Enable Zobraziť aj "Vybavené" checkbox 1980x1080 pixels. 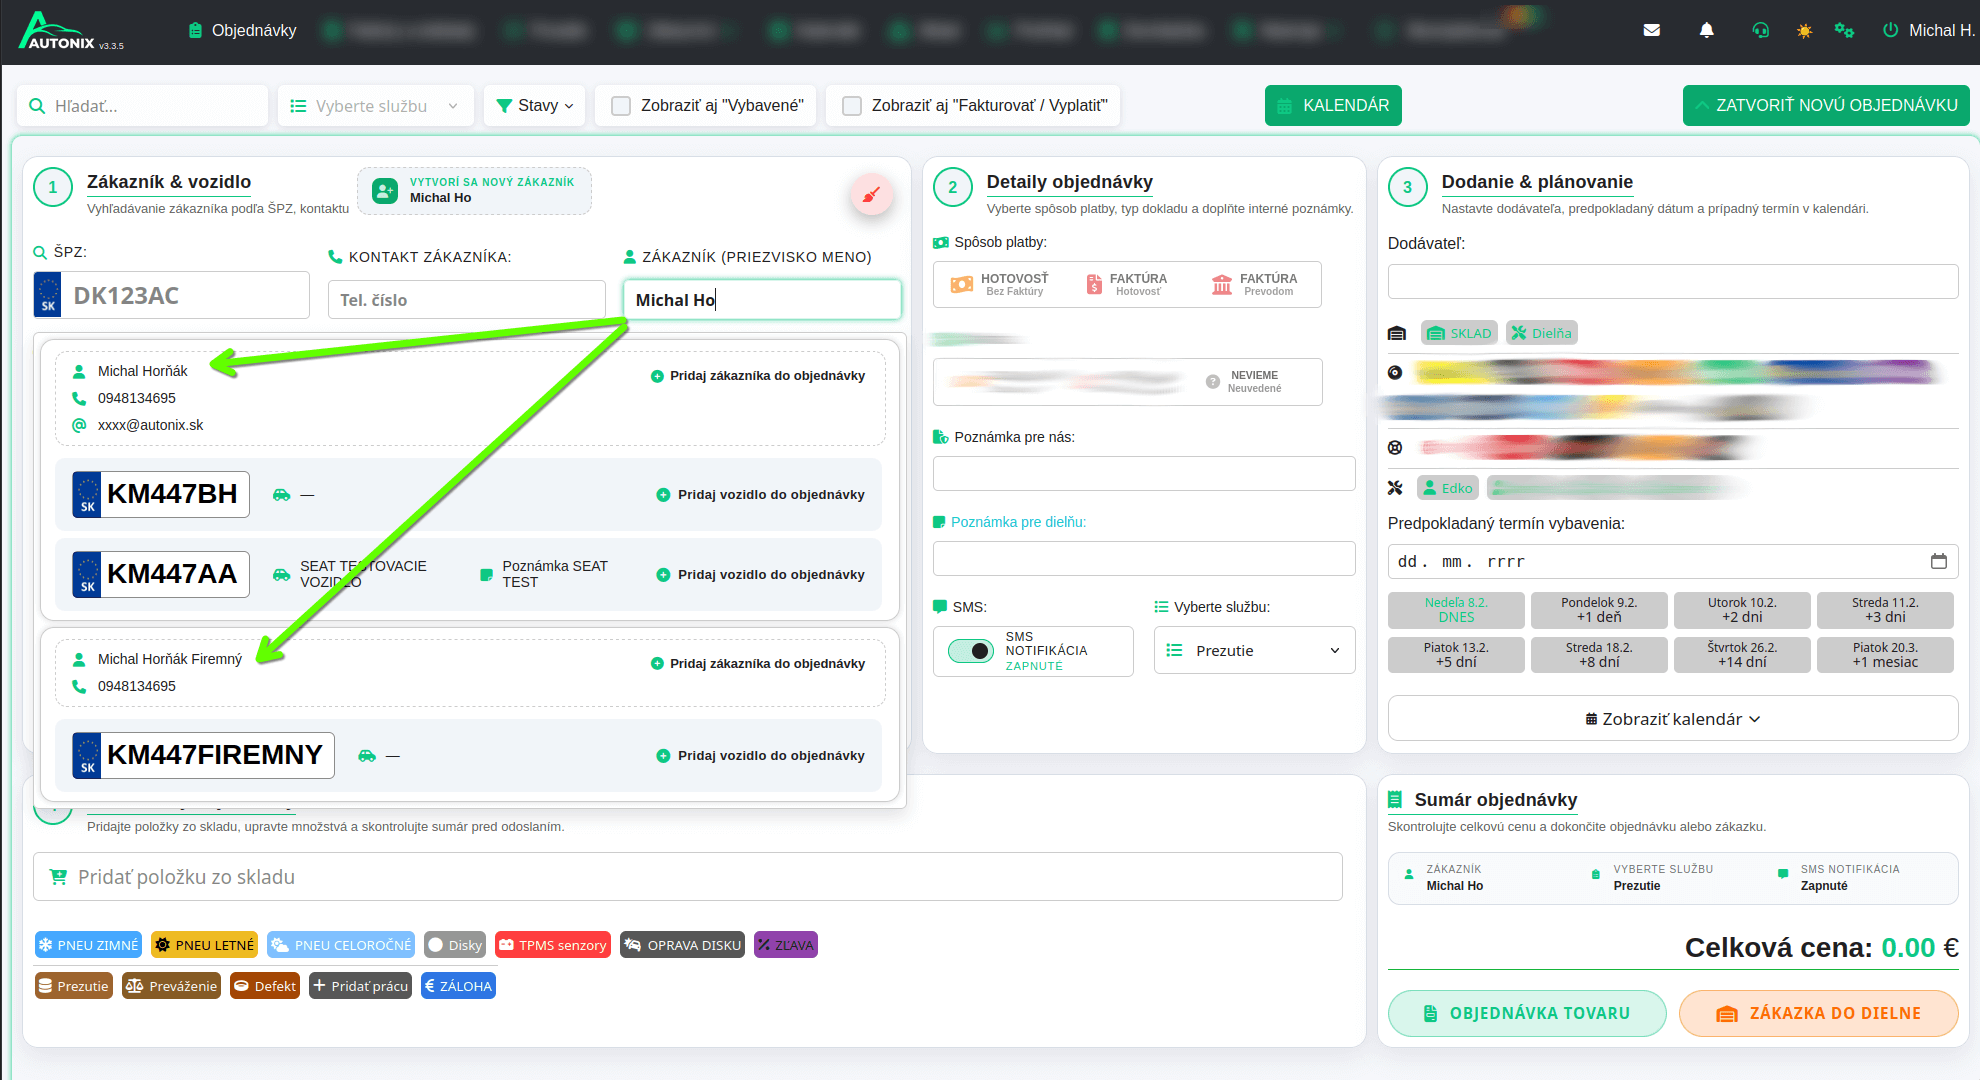(621, 106)
